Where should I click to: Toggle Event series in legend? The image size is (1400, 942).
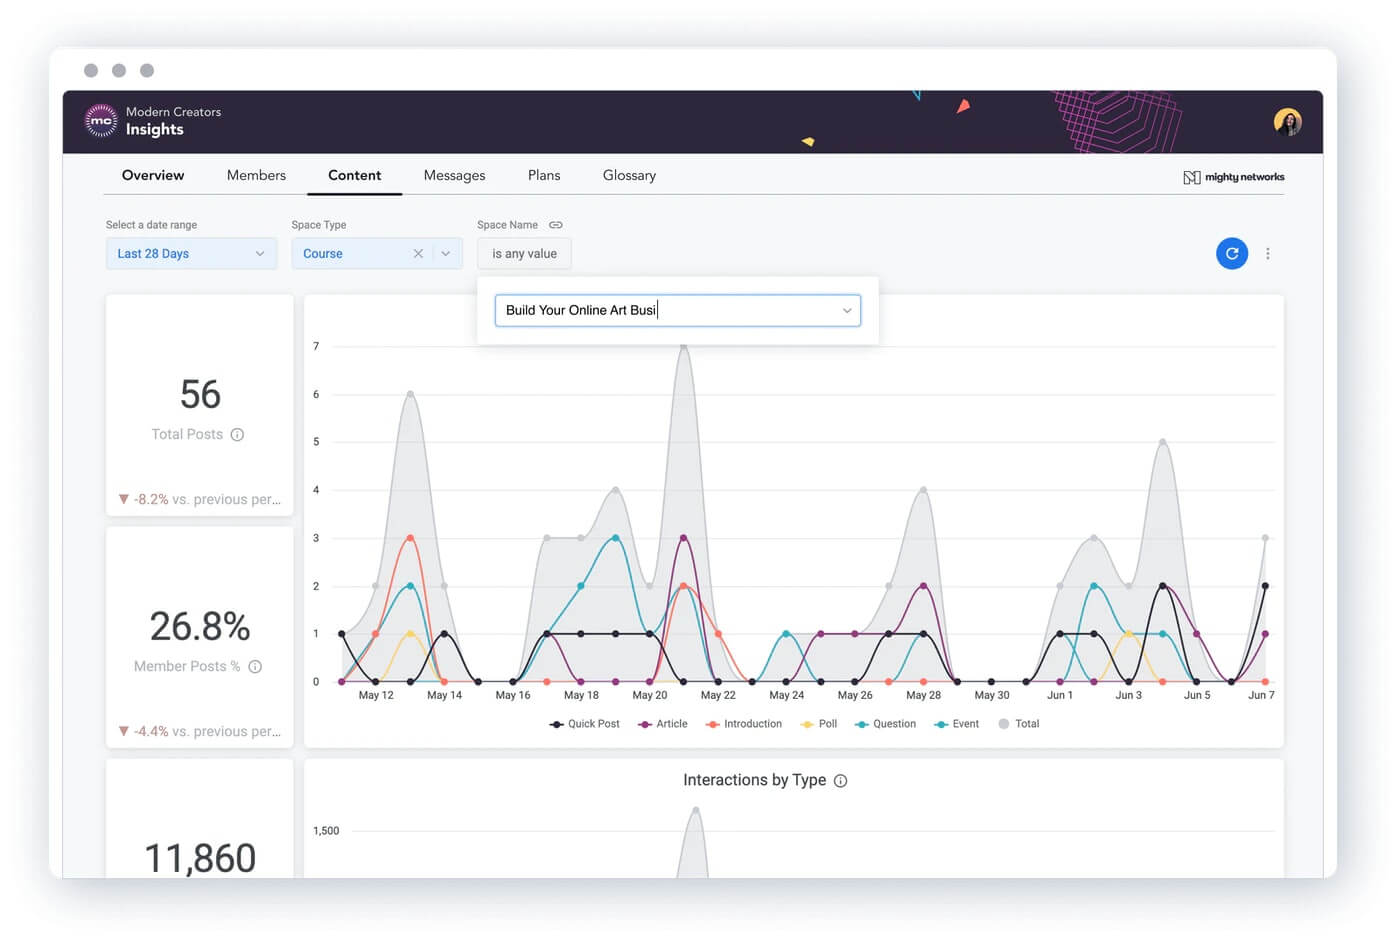[x=957, y=724]
